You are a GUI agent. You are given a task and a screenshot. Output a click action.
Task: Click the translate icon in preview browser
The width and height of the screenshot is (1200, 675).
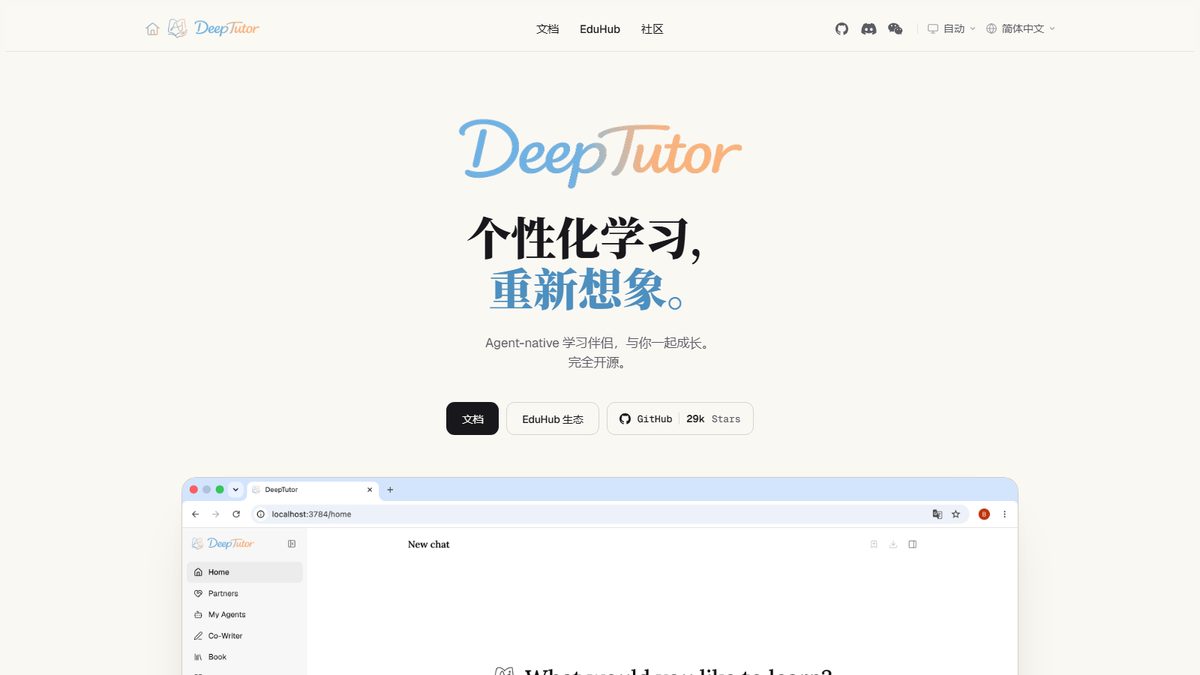[x=937, y=514]
